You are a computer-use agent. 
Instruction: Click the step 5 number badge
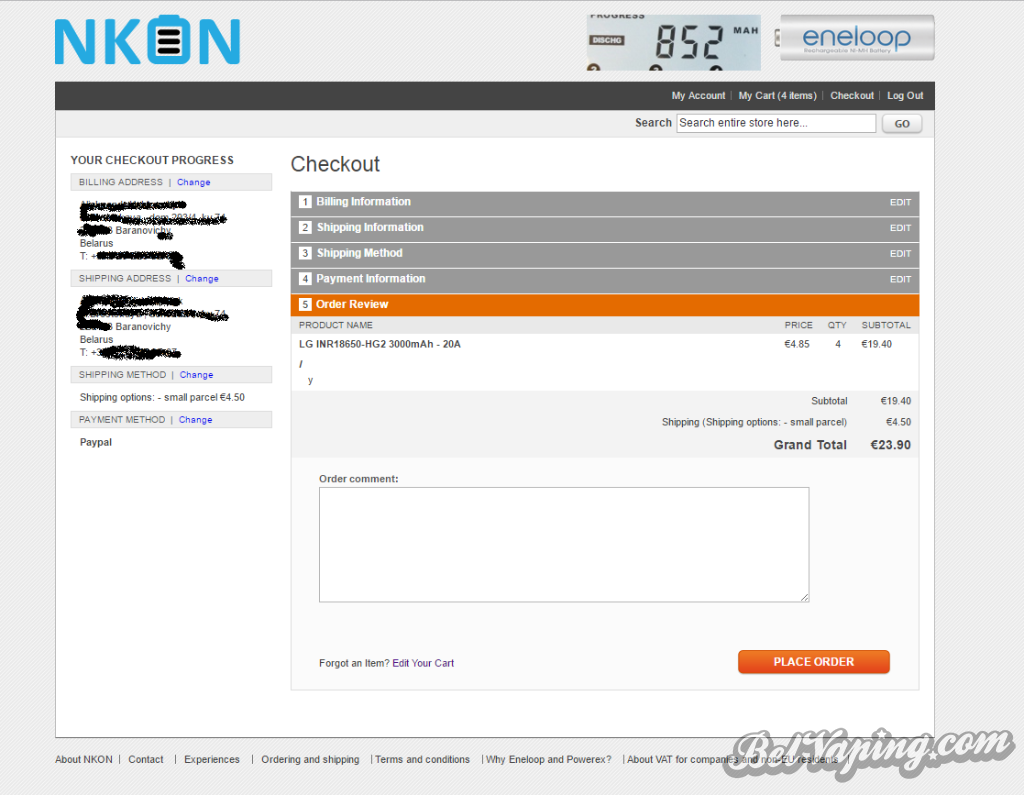coord(305,304)
